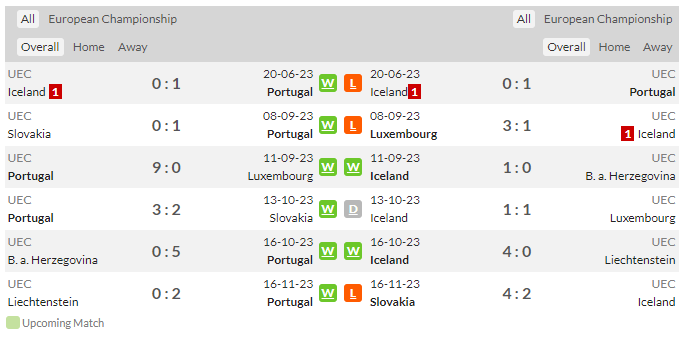Select left All competitions filter
Screen dimensions: 685x361
tap(28, 19)
